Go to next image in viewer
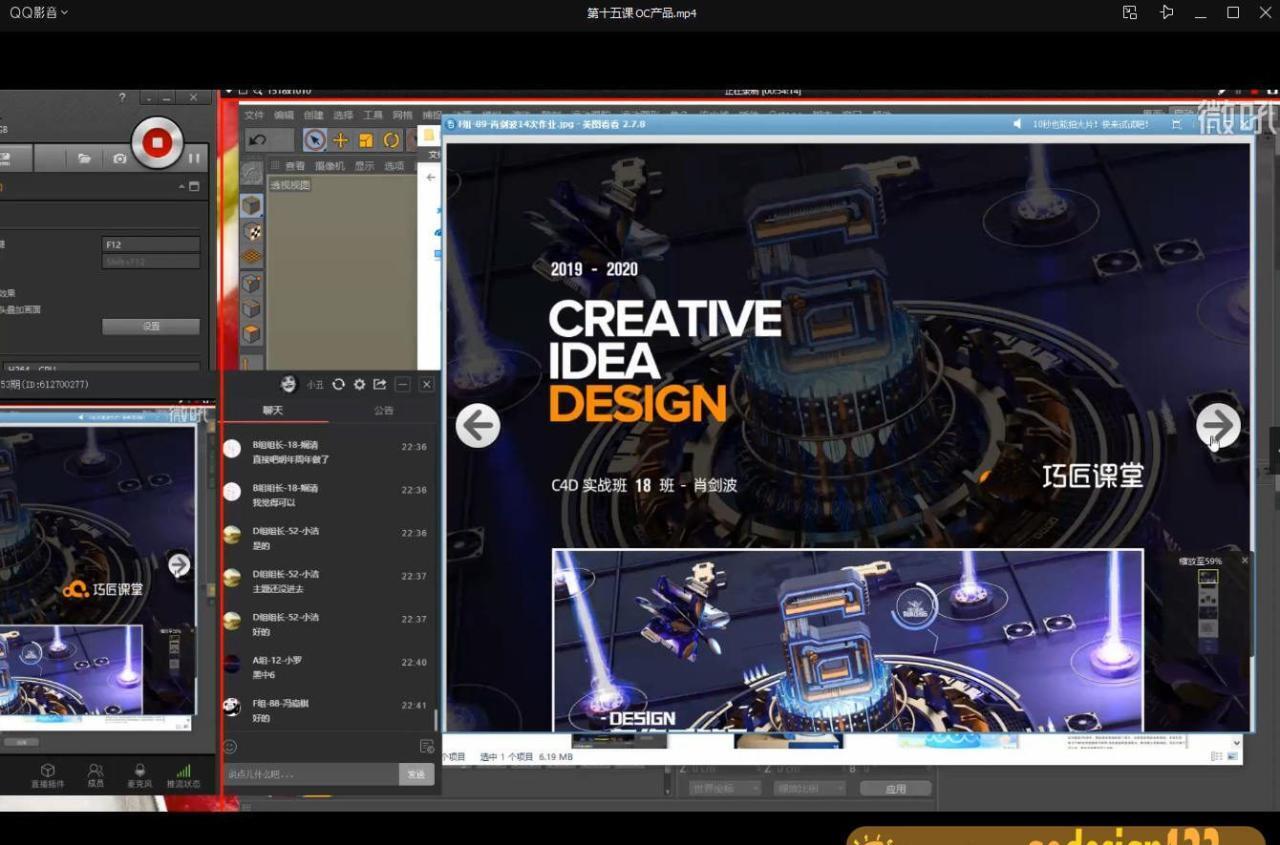 coord(1218,426)
